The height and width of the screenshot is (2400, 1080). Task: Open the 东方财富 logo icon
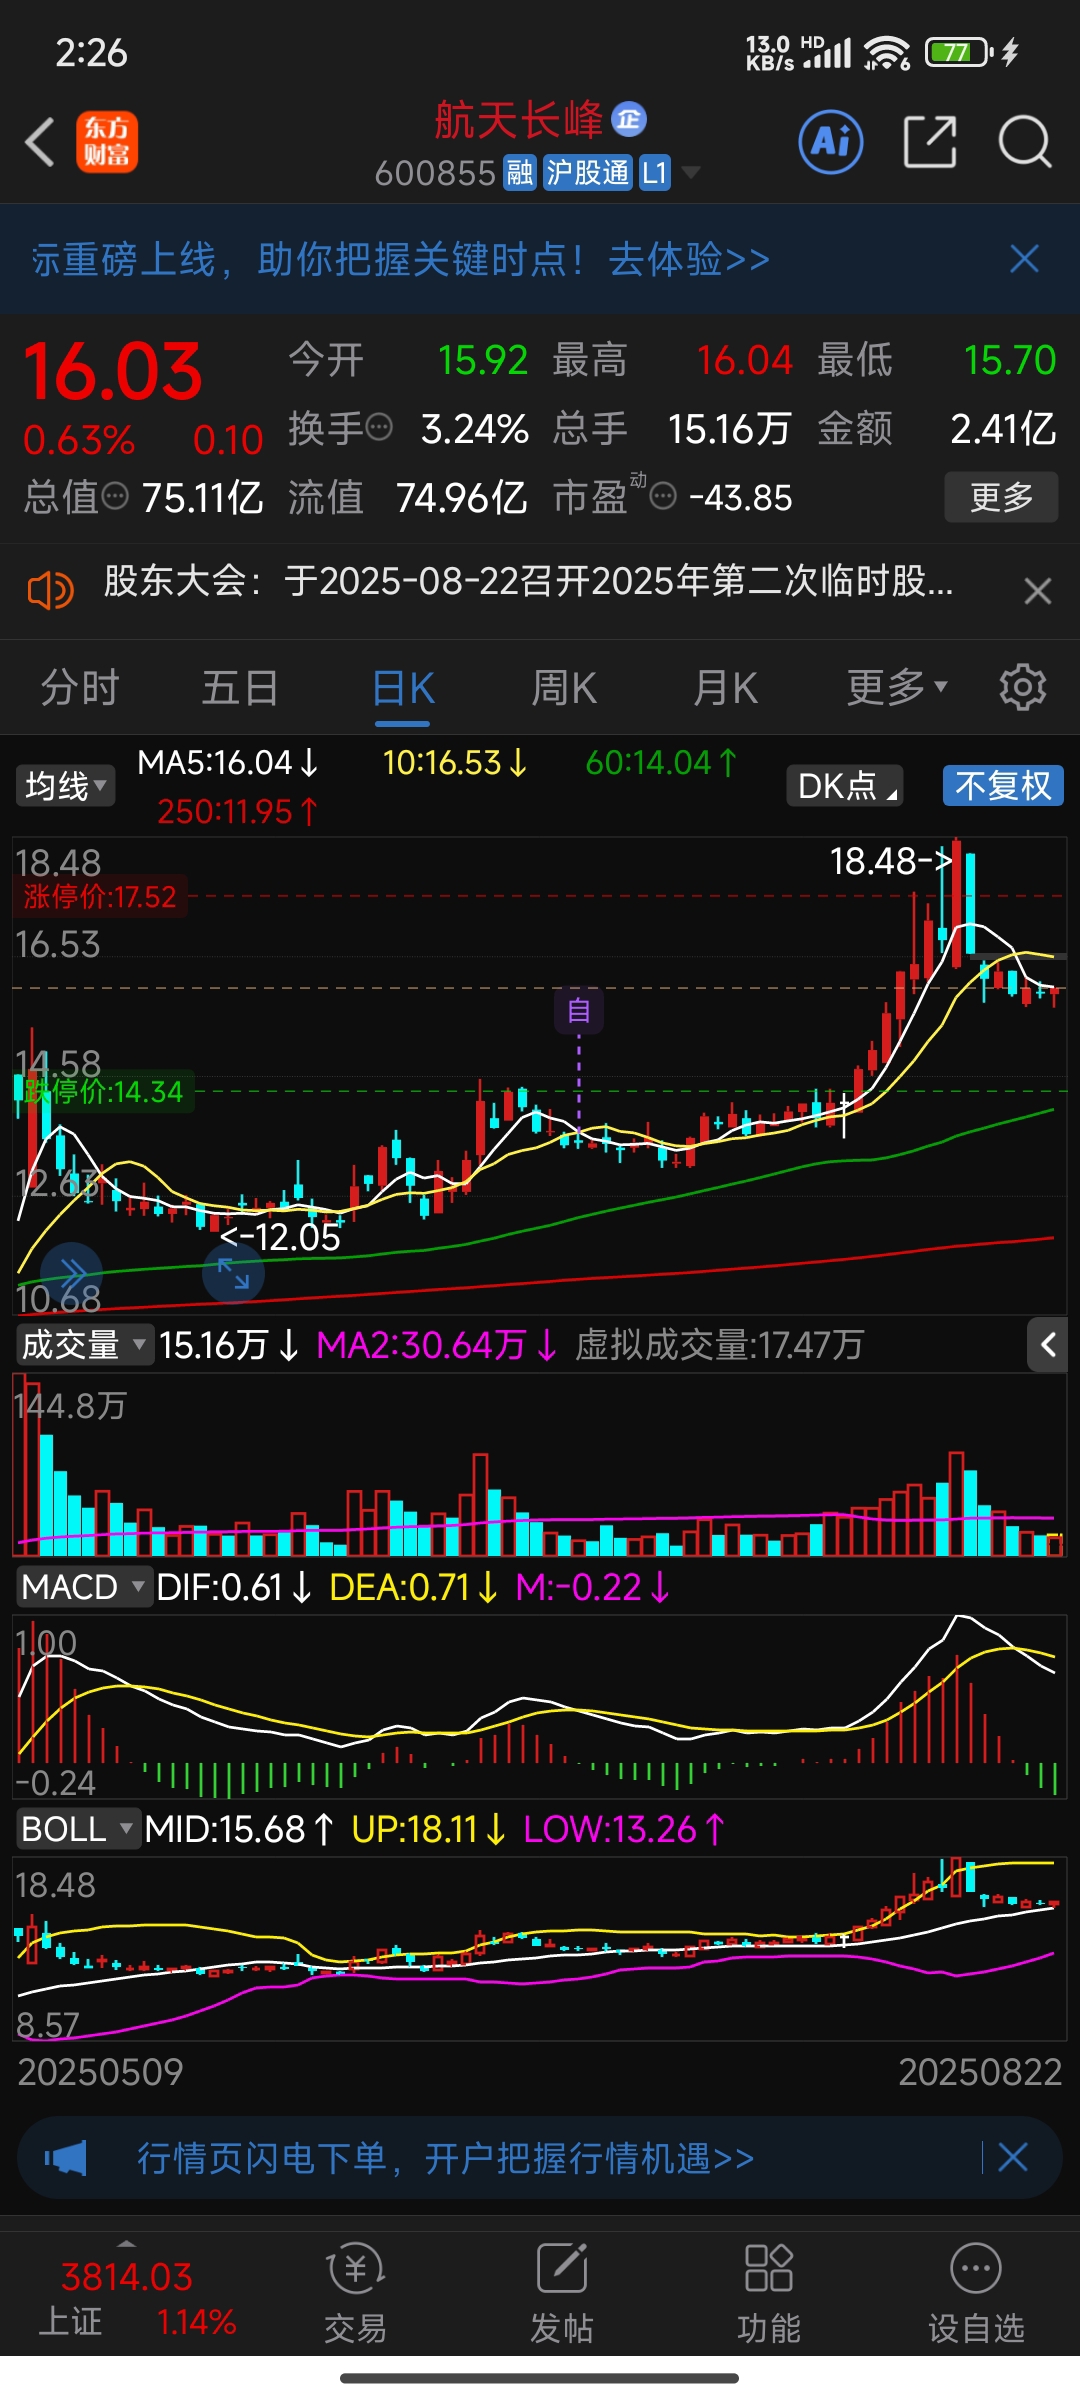point(107,142)
